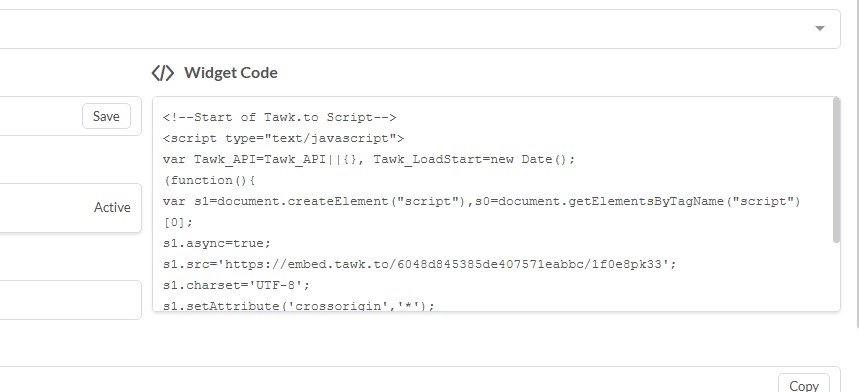Click the document.createElement code line

482,201
